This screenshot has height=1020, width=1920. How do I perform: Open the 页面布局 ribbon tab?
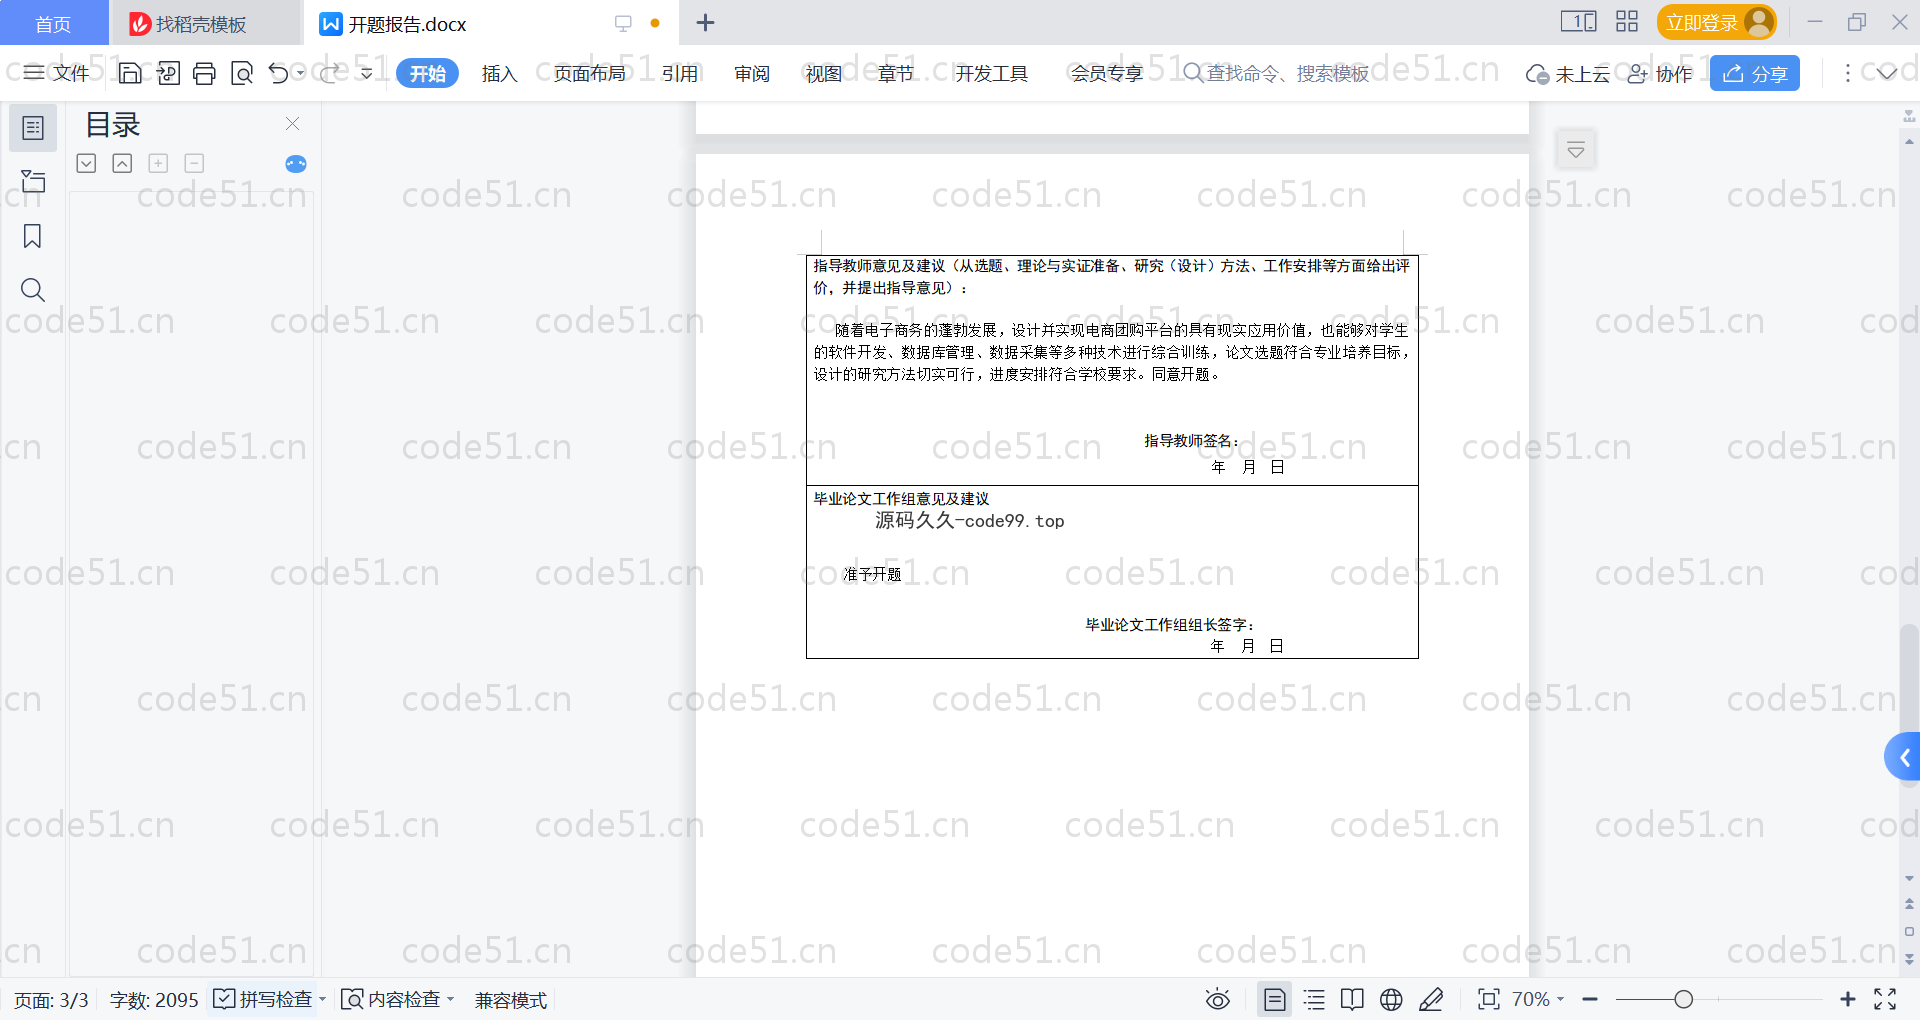pyautogui.click(x=590, y=73)
